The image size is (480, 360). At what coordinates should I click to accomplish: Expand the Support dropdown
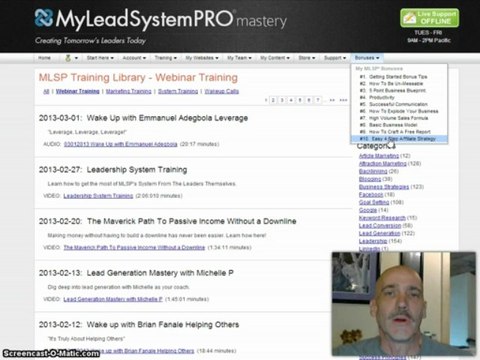click(x=335, y=58)
